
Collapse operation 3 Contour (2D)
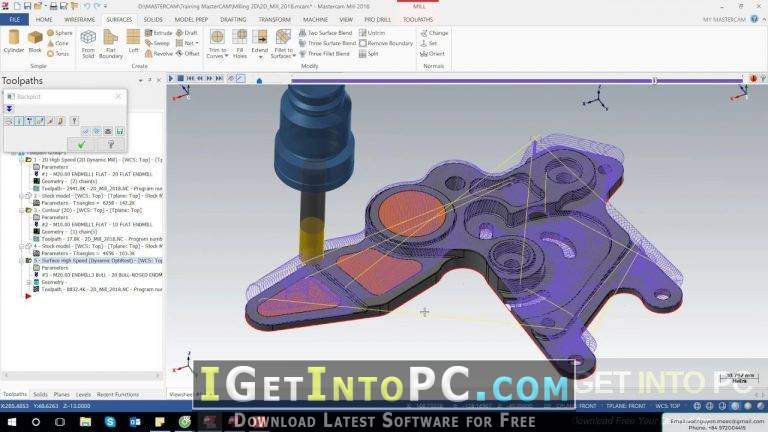pos(21,210)
